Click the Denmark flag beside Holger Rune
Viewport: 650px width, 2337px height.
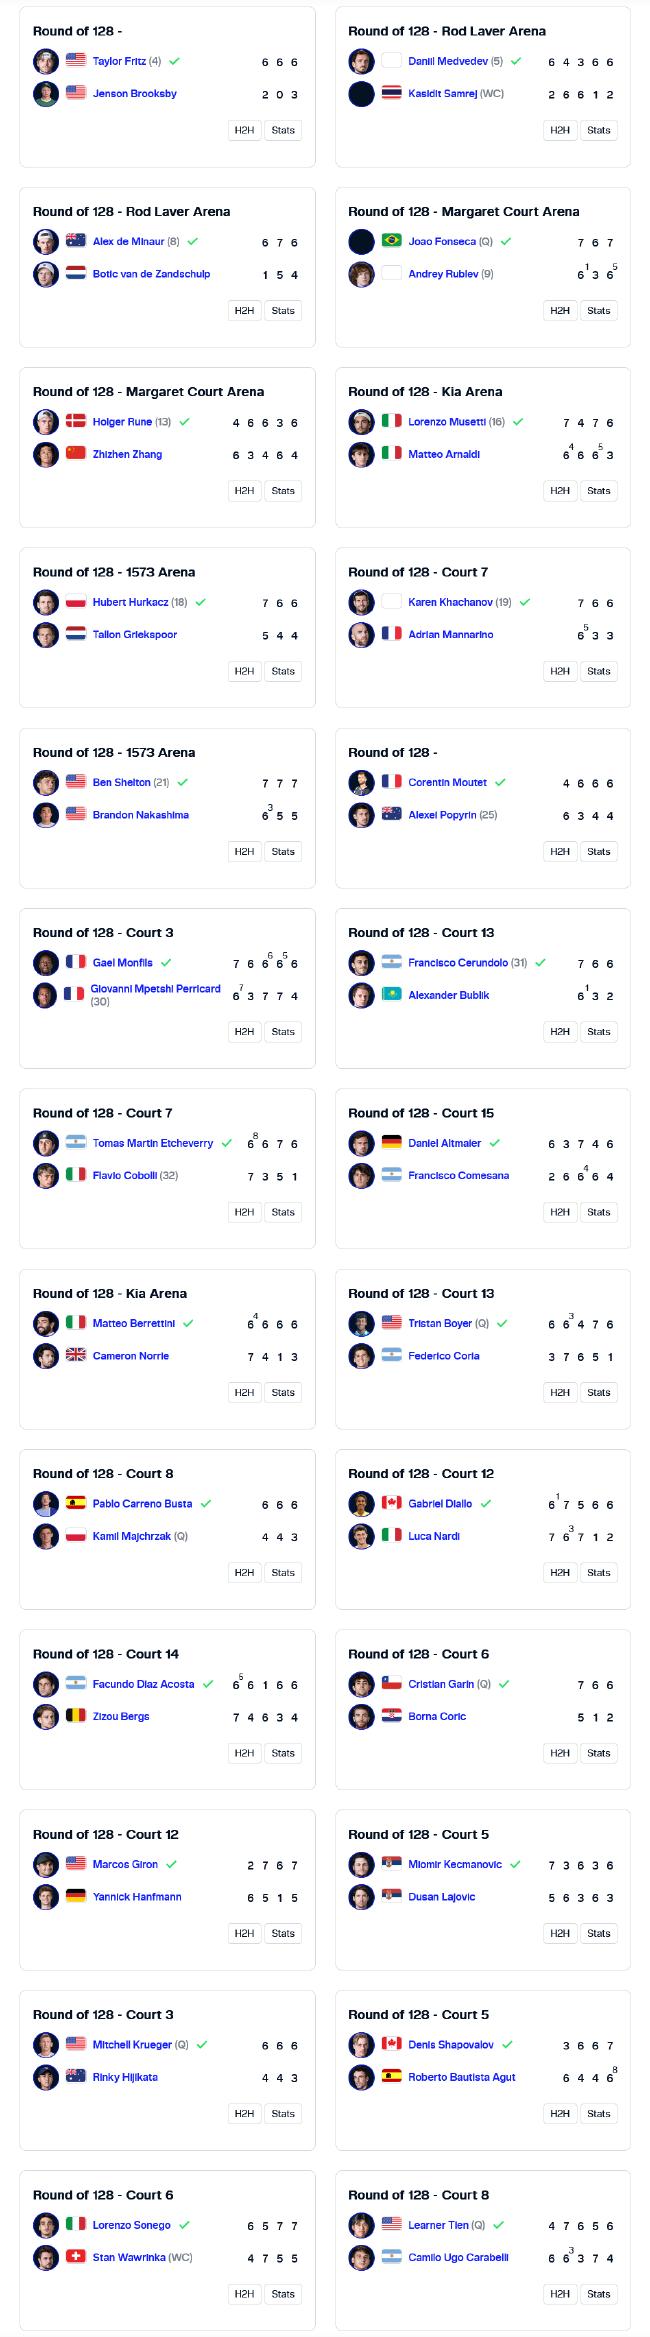(x=76, y=422)
